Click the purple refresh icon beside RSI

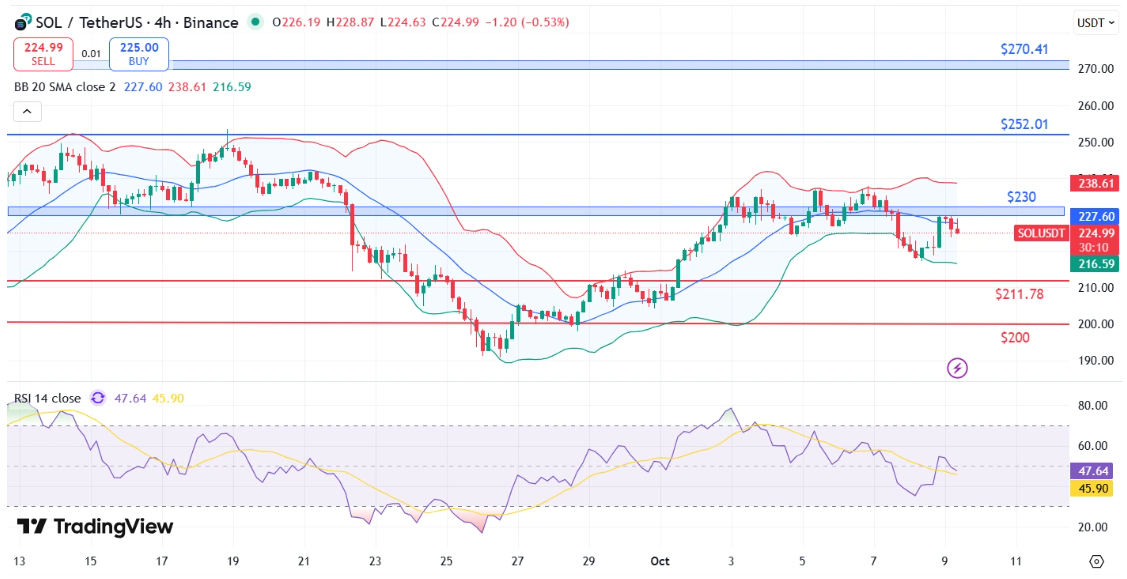tap(98, 398)
